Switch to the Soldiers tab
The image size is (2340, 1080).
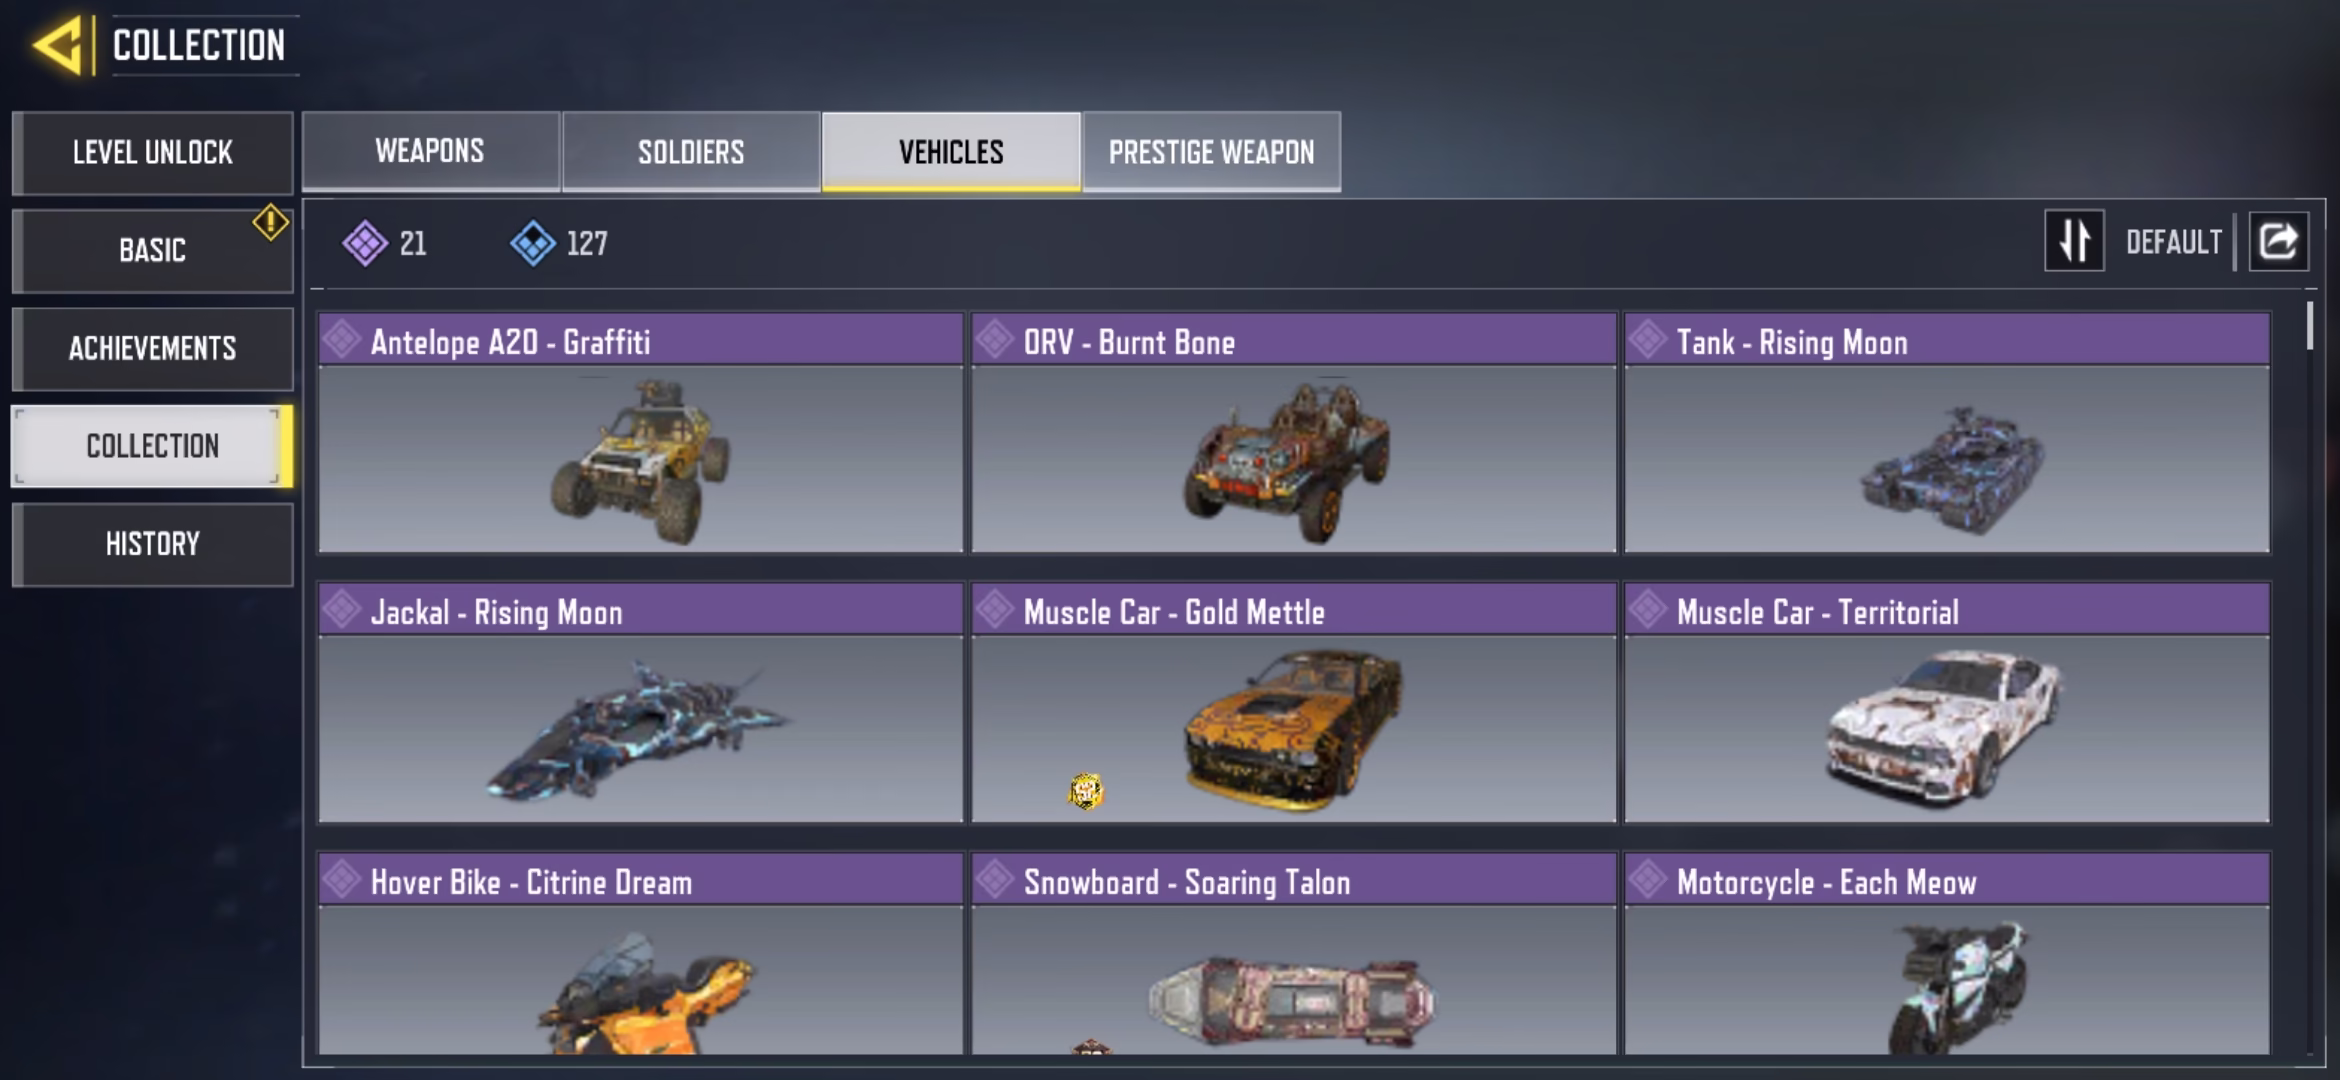[x=691, y=151]
